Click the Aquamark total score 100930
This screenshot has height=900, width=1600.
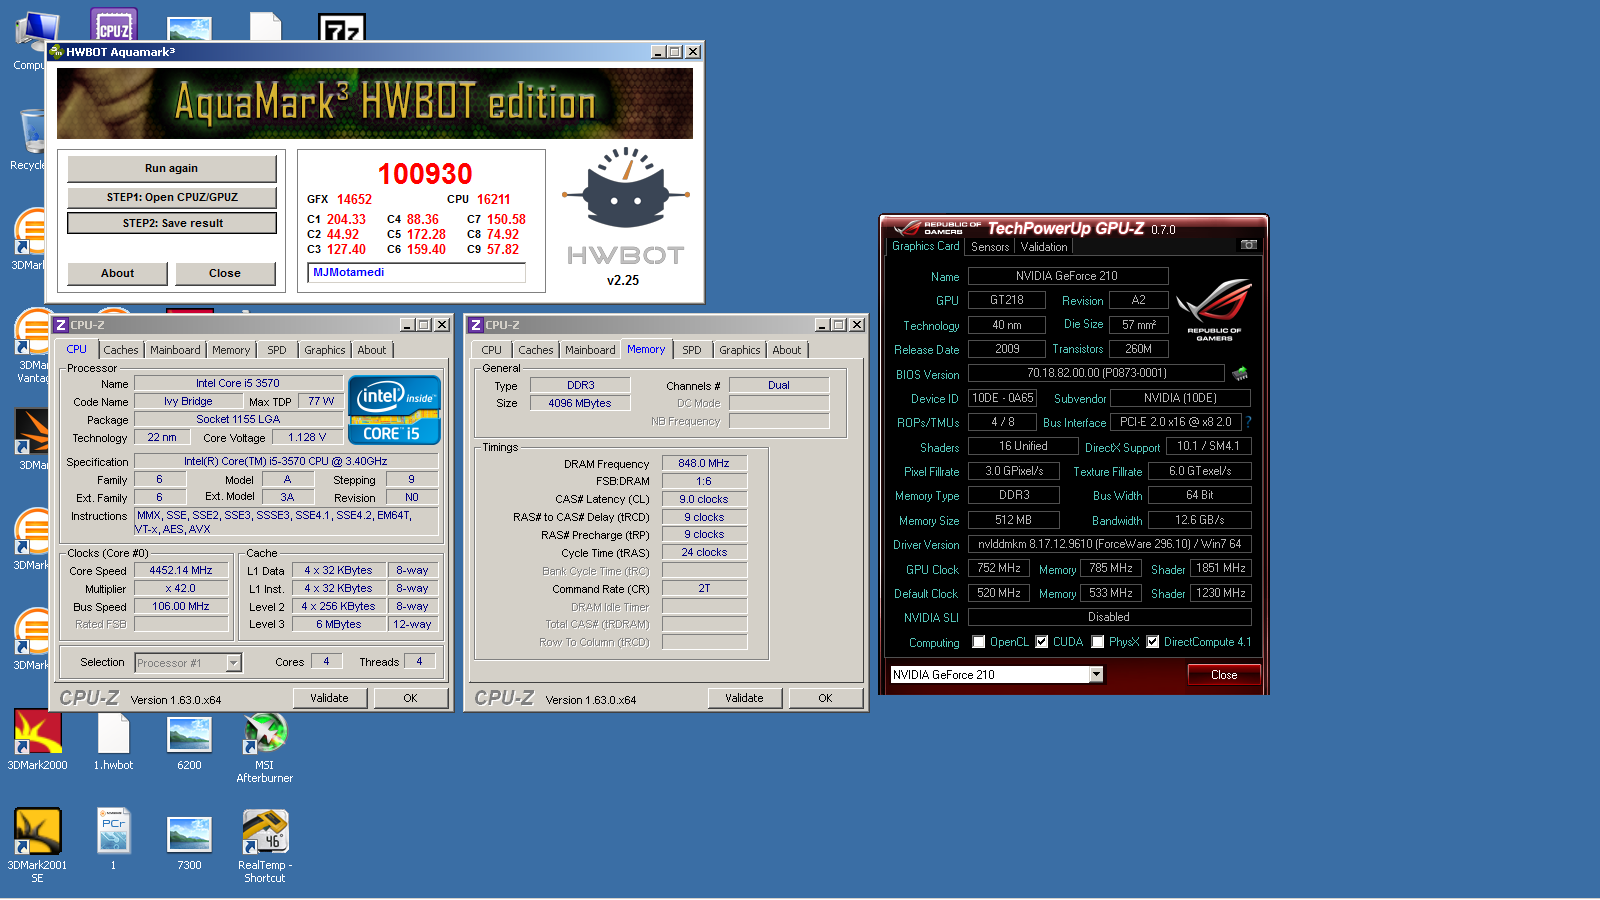425,174
